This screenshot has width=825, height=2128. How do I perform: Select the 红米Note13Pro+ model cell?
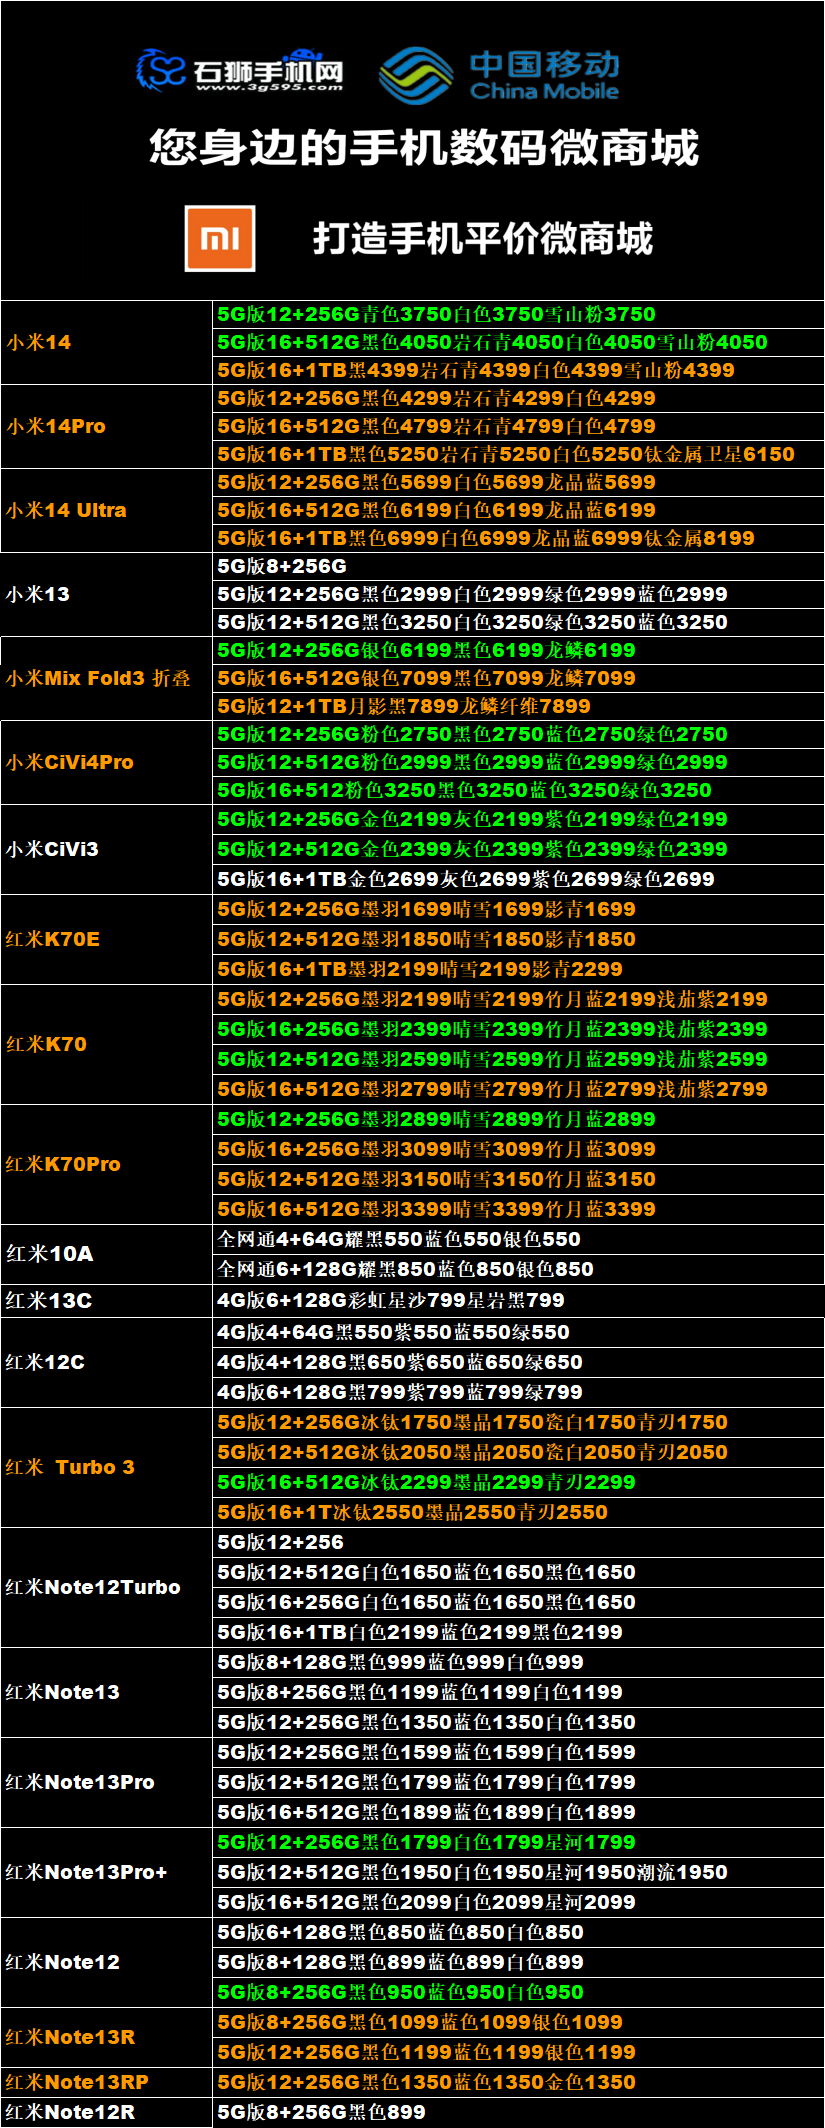pyautogui.click(x=86, y=1872)
